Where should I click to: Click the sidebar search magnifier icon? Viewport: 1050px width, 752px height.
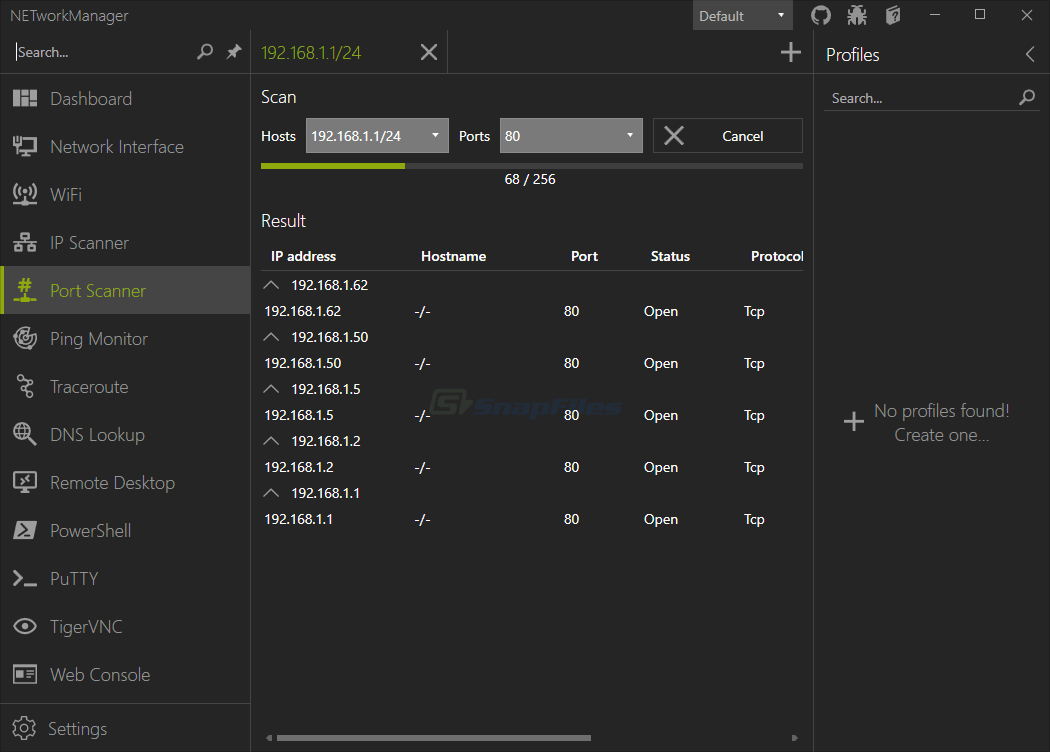click(x=205, y=52)
